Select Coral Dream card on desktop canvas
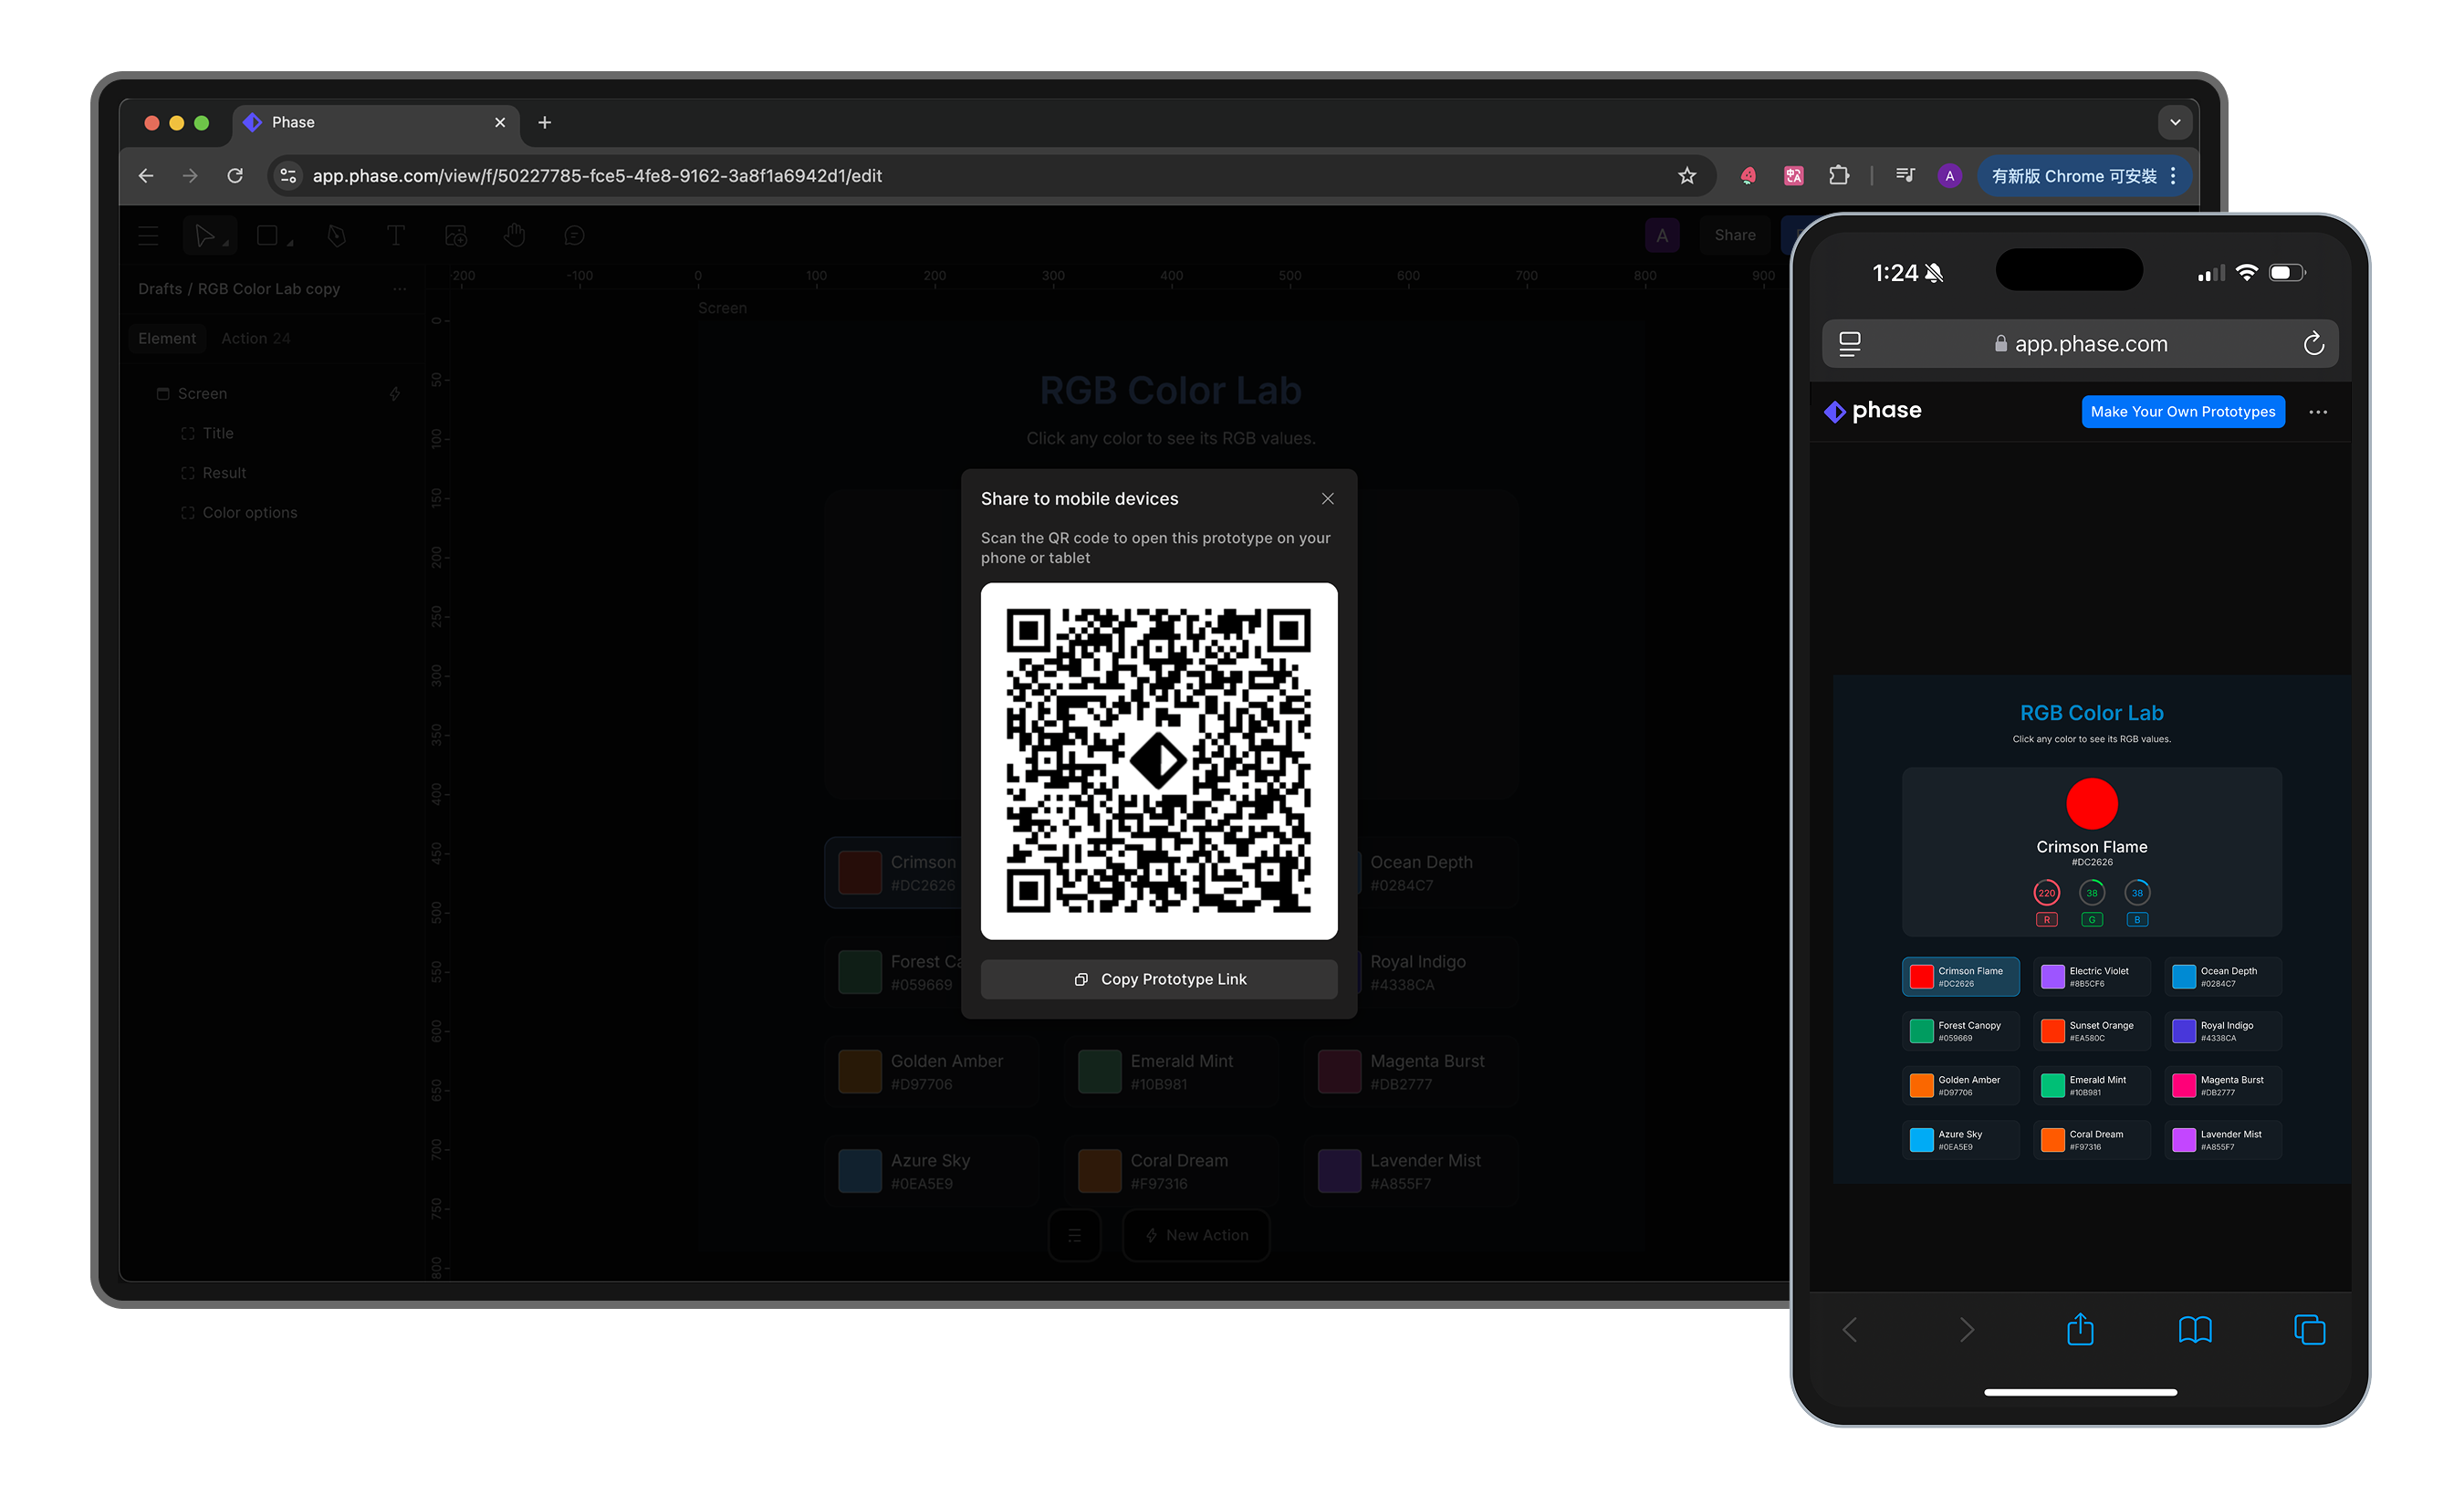The height and width of the screenshot is (1496, 2464). click(1172, 1172)
